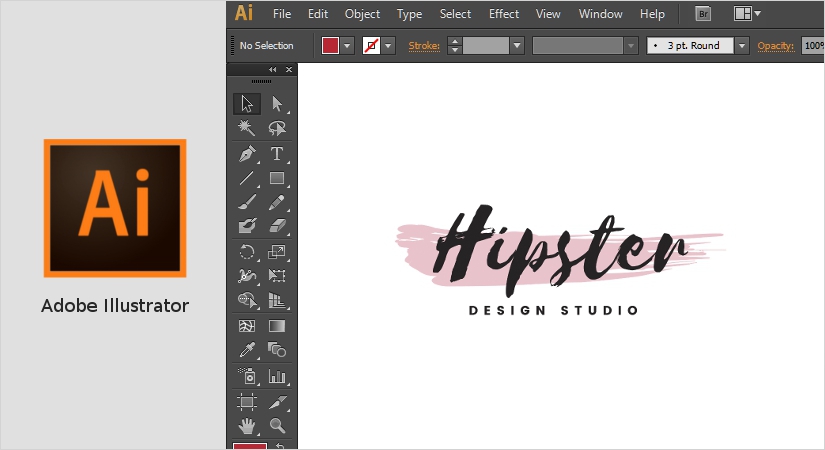Image resolution: width=825 pixels, height=450 pixels.
Task: Open the Object menu
Action: coord(362,14)
